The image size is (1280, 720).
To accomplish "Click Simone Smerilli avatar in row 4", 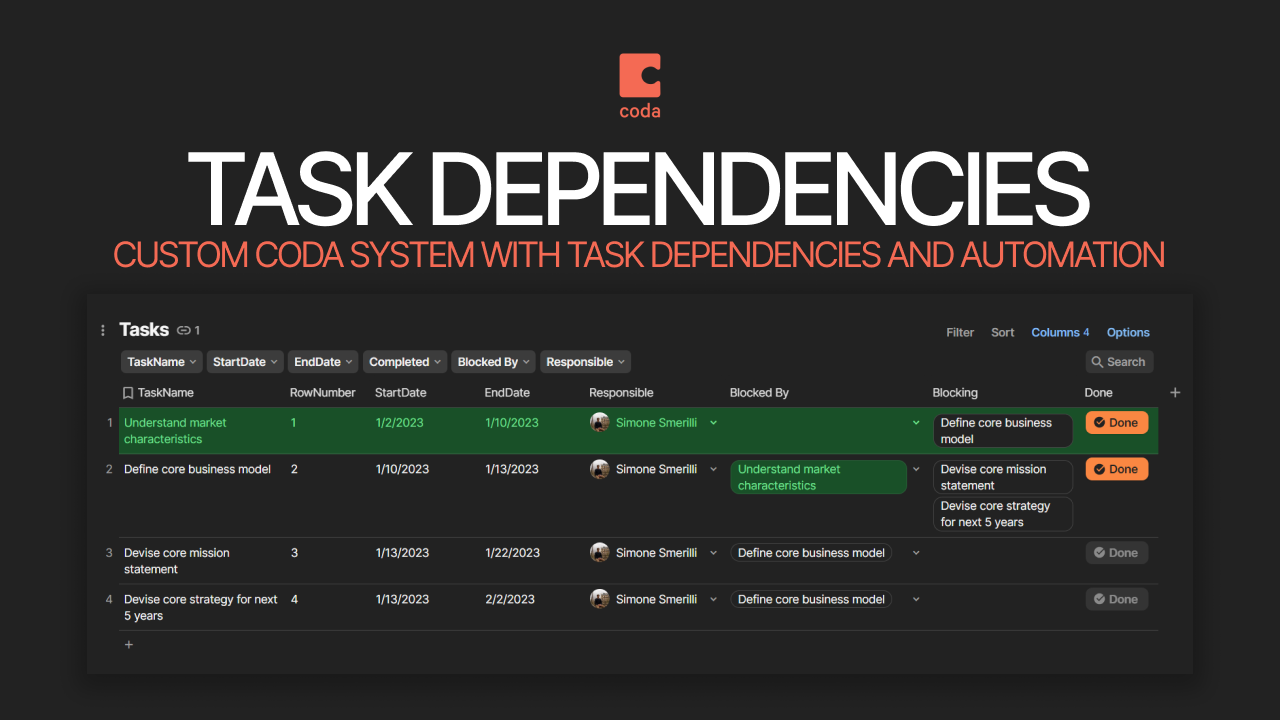I will pos(600,599).
